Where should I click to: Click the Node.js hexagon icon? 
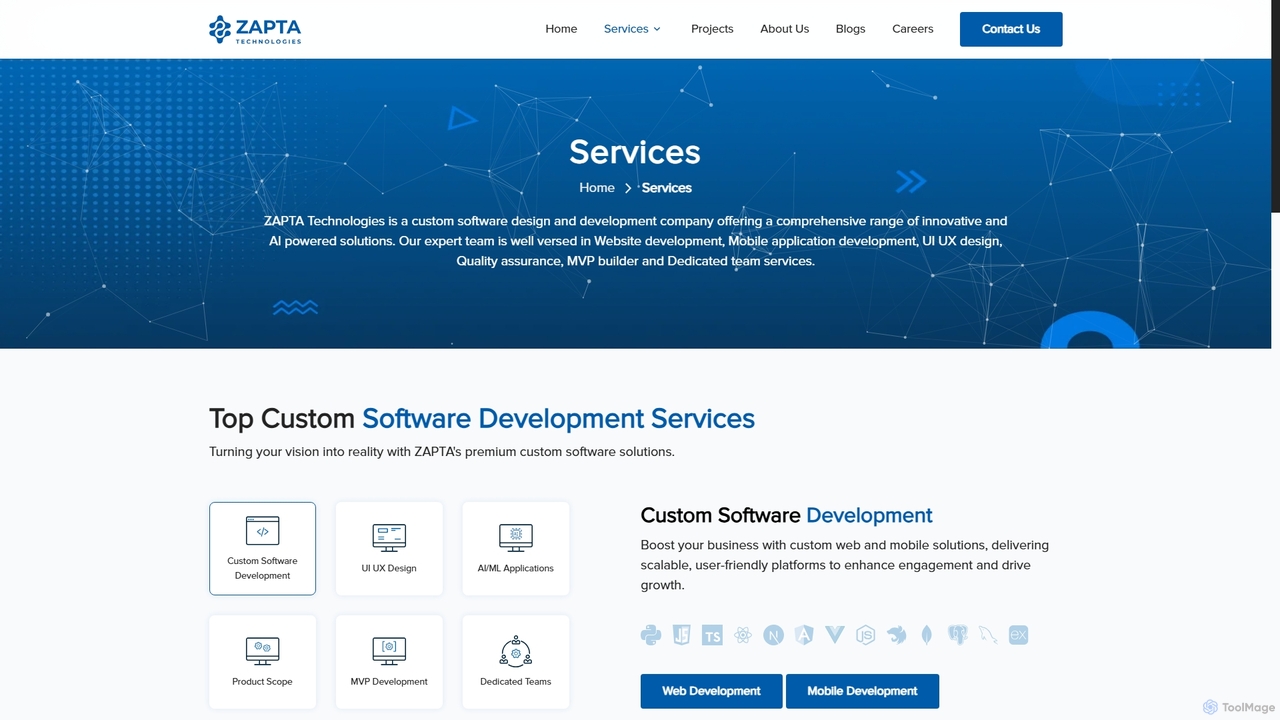pyautogui.click(x=865, y=635)
